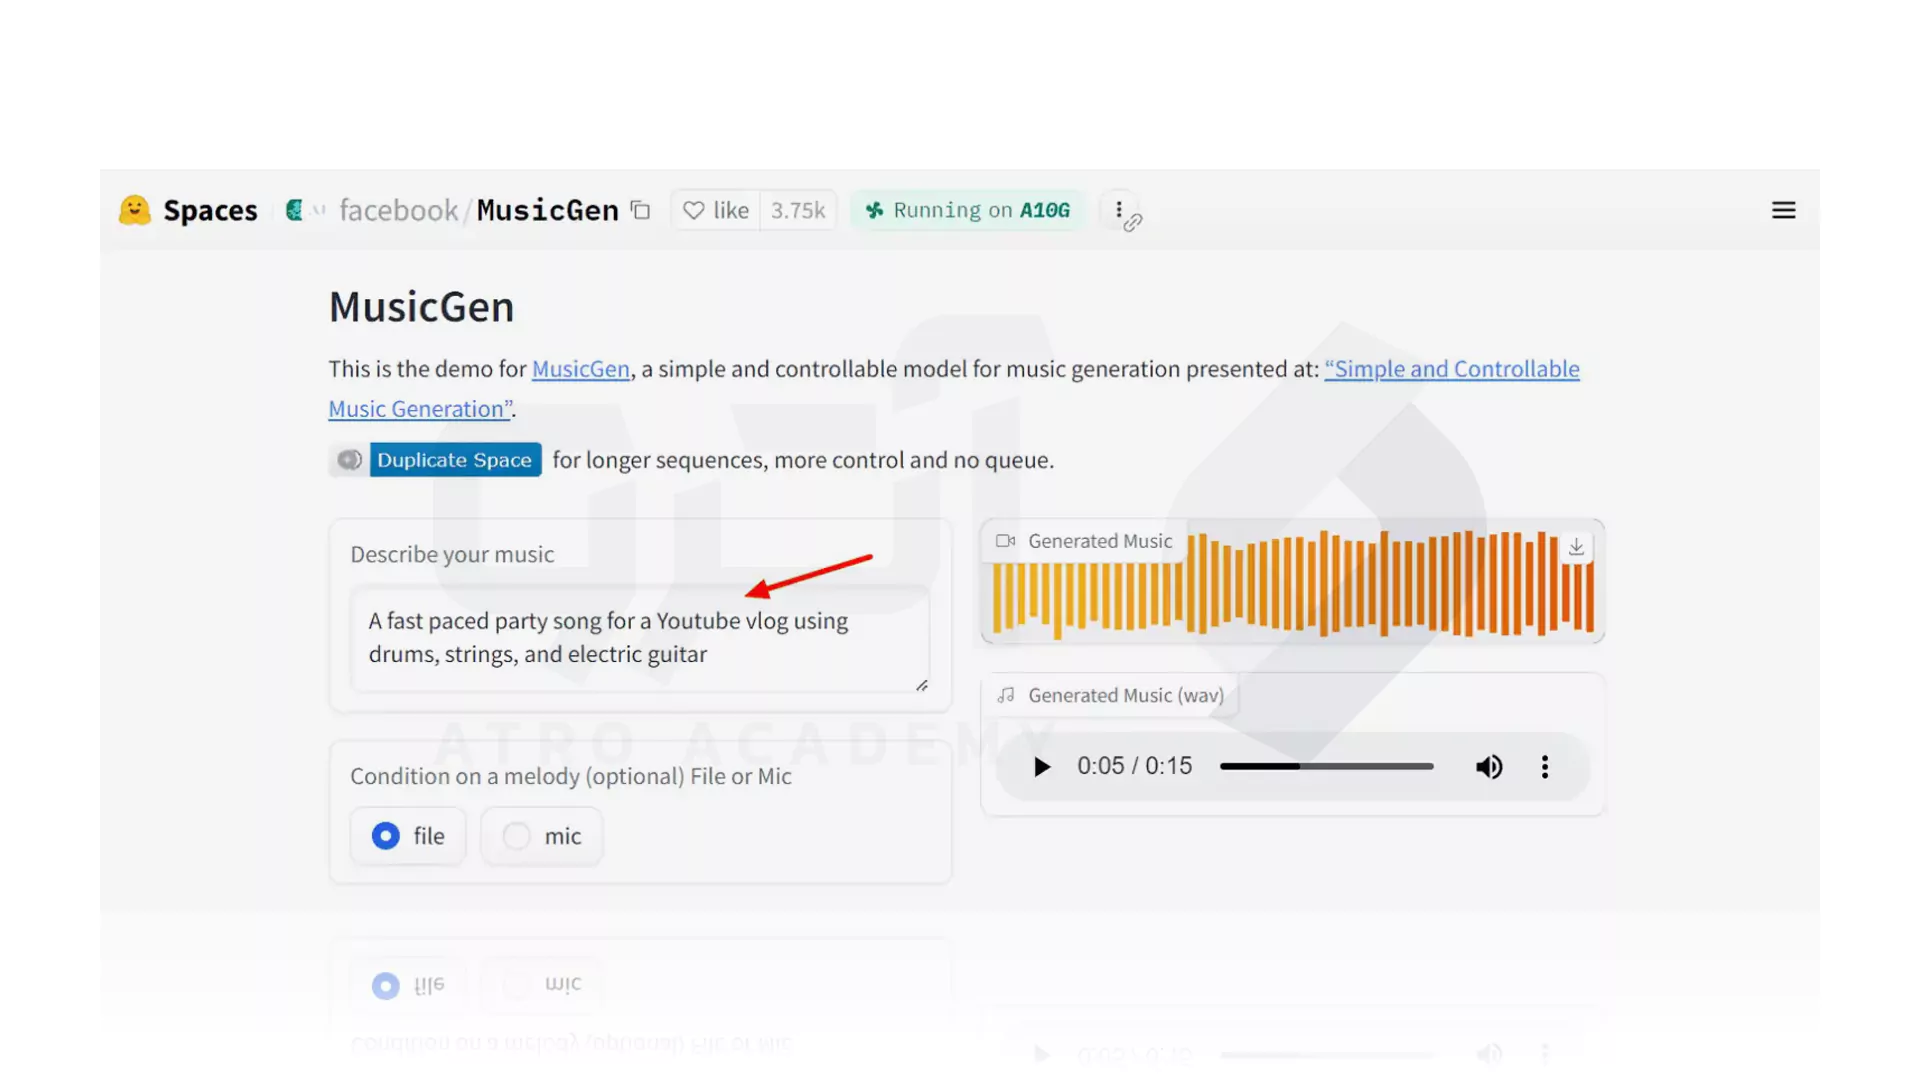Follow the MusicGen demo hyperlink

point(581,369)
